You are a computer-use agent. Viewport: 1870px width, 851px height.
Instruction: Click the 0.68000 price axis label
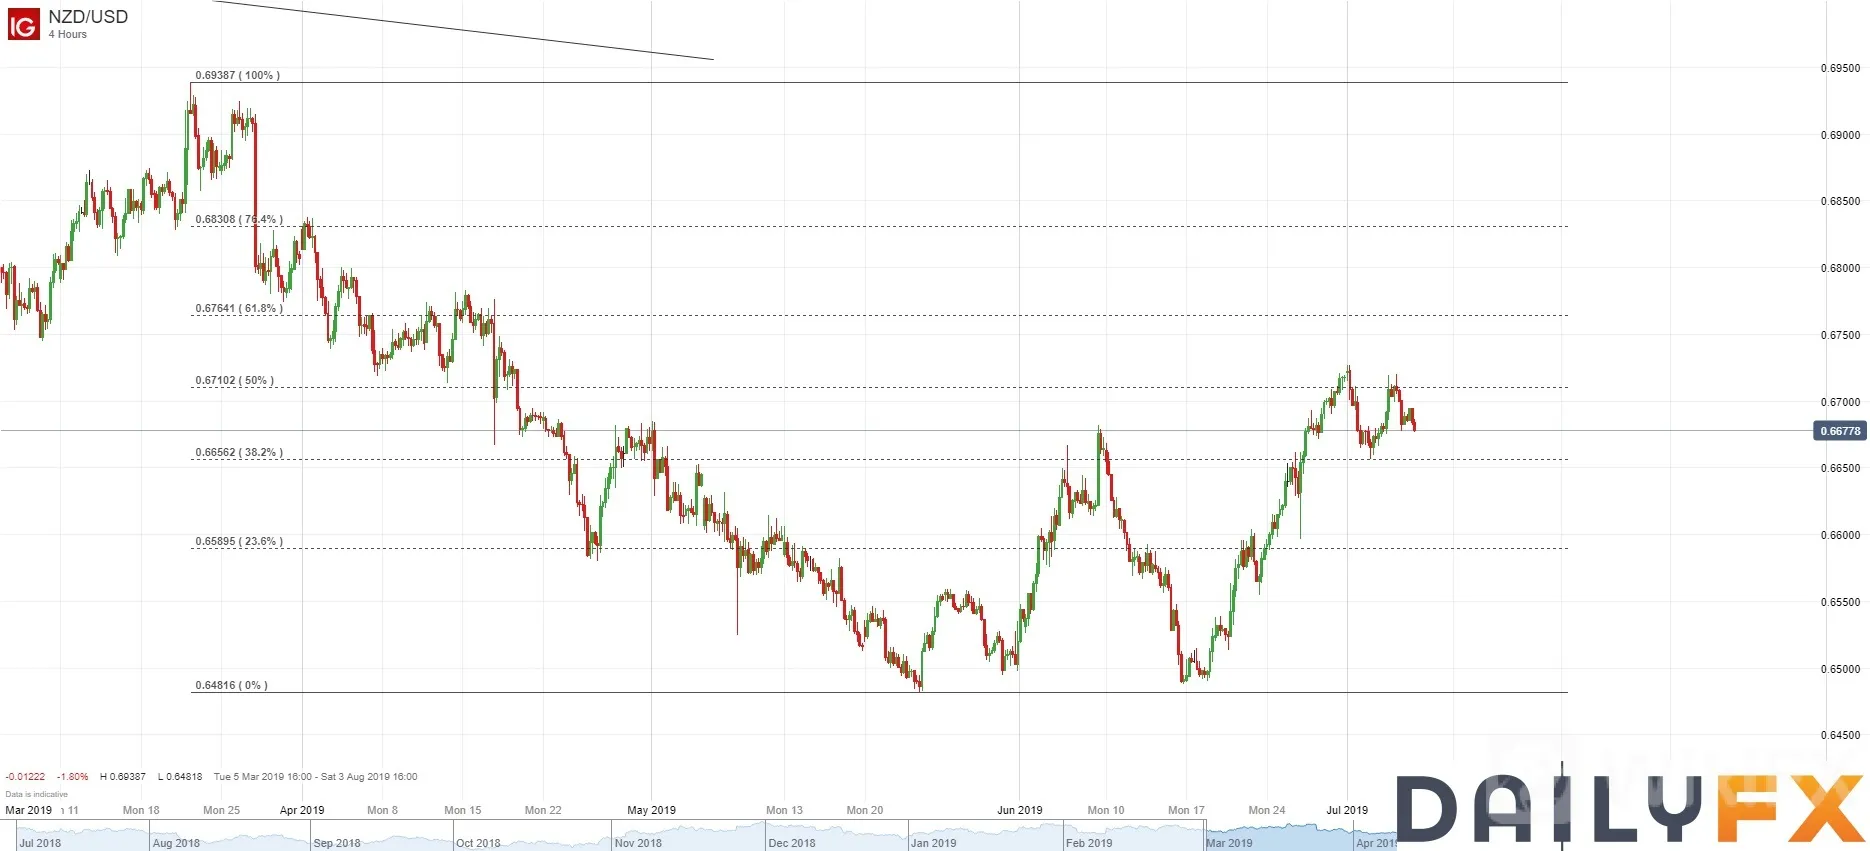click(1840, 268)
